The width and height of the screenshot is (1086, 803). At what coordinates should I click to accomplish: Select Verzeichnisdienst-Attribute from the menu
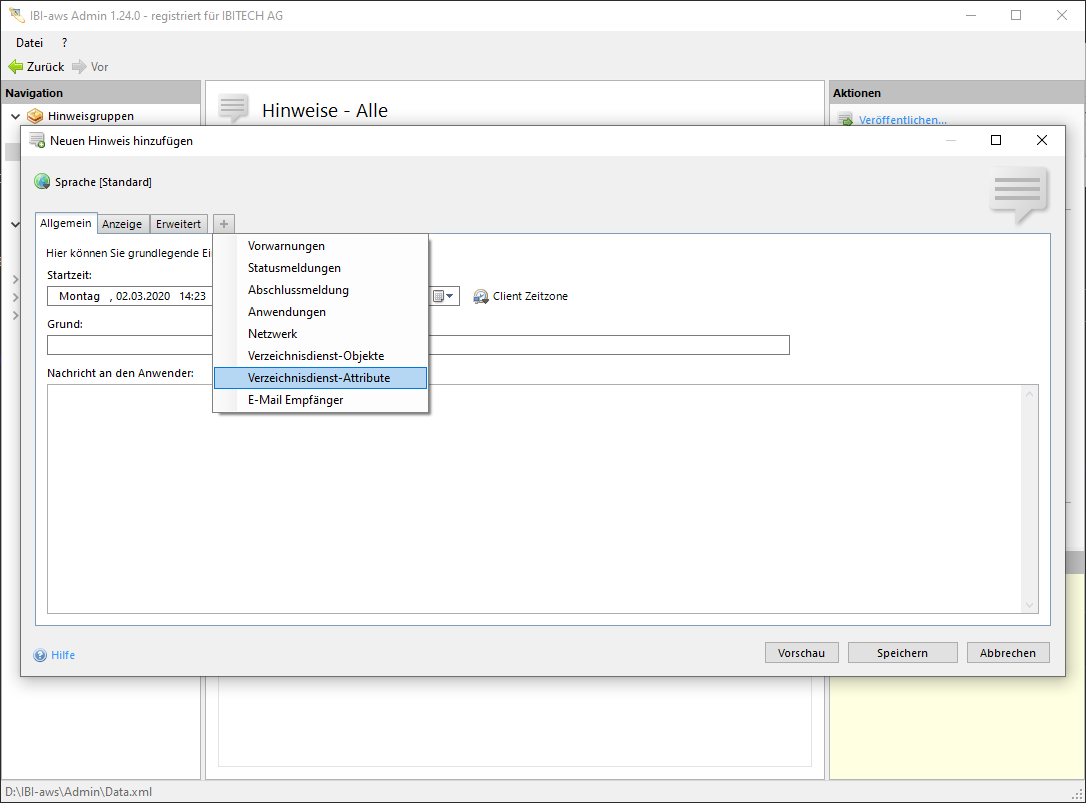pos(319,378)
